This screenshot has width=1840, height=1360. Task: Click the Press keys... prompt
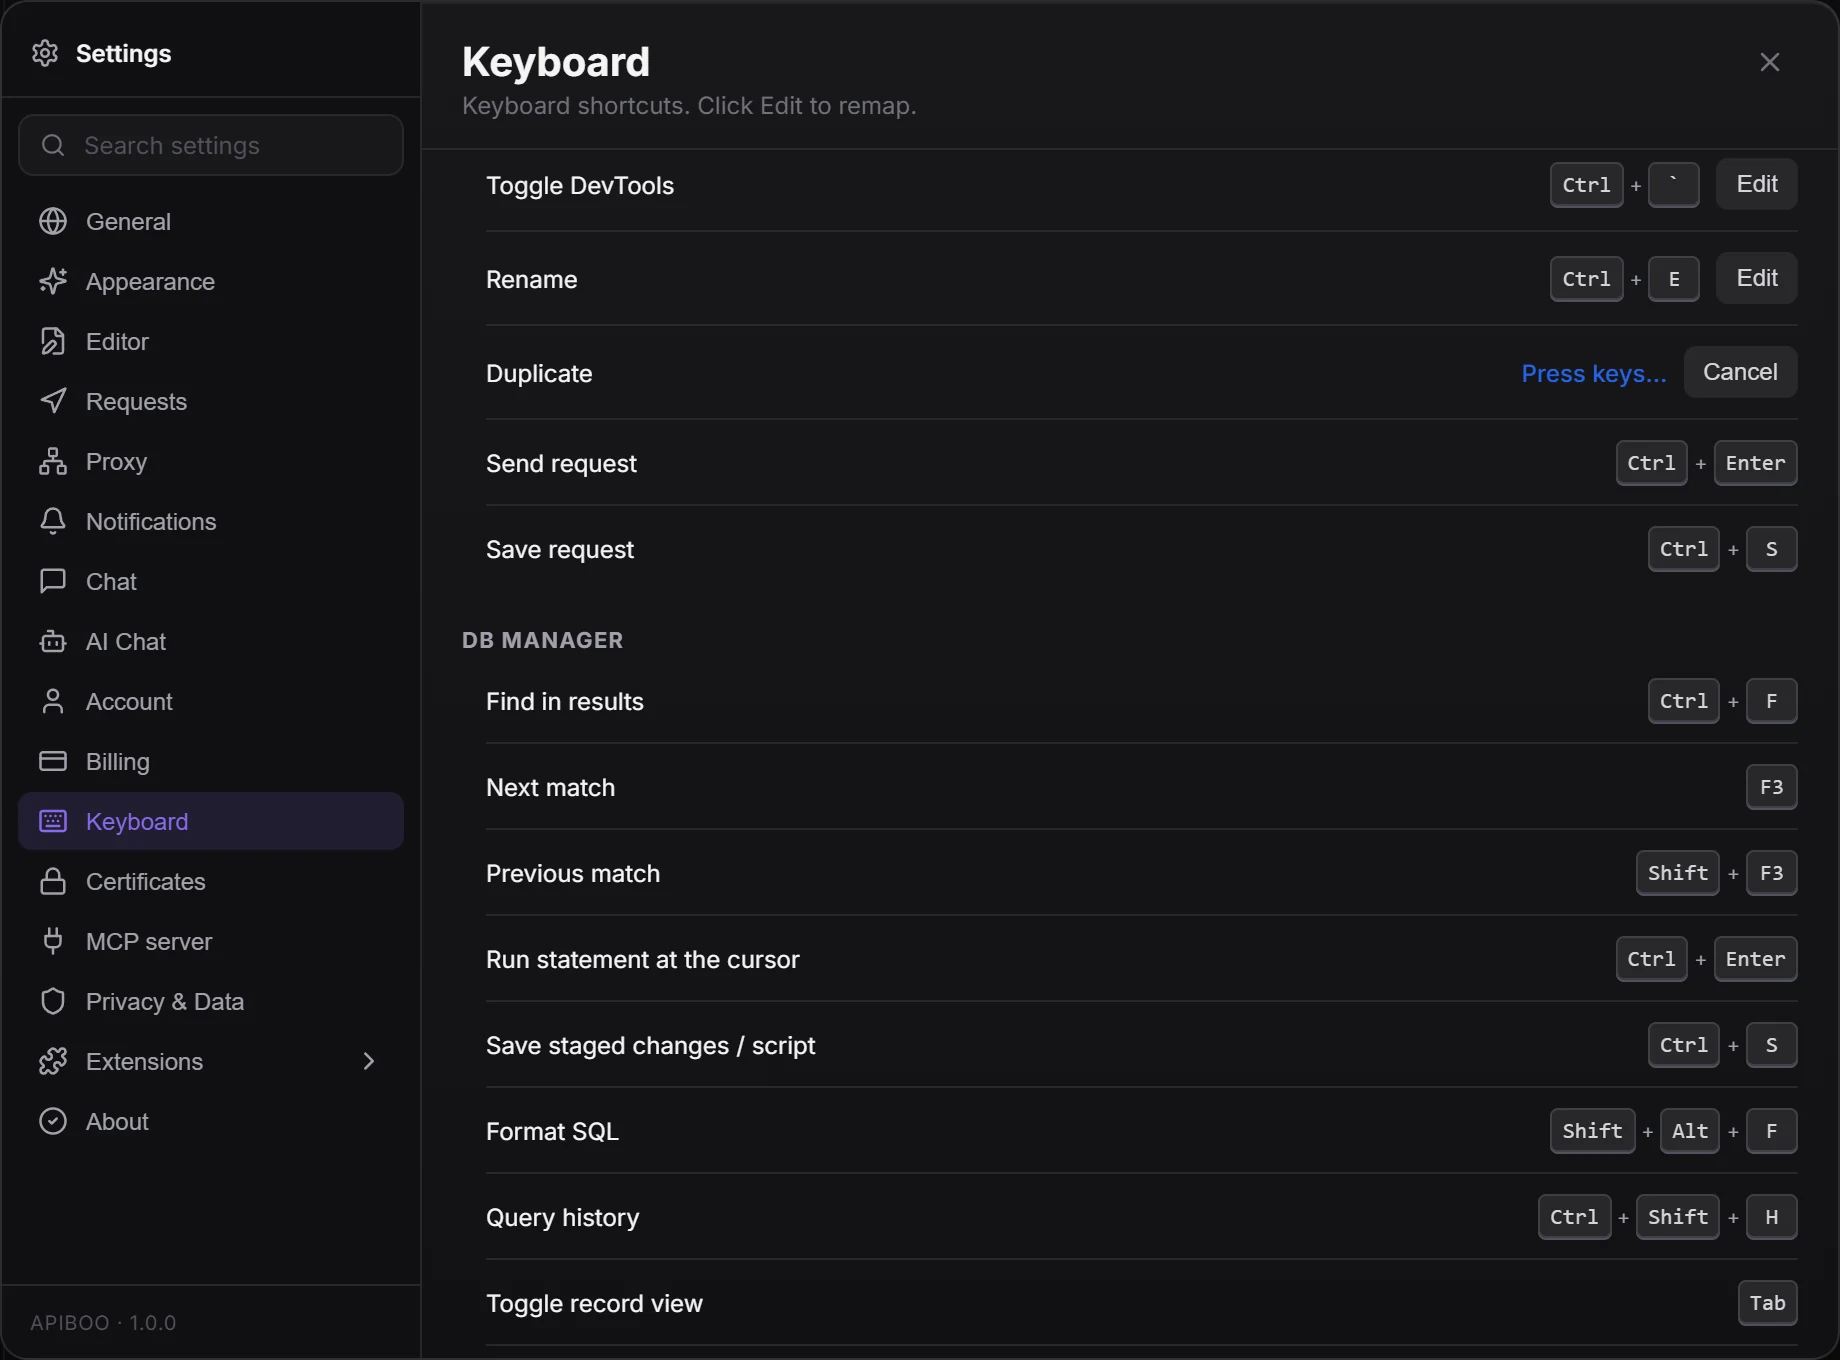[x=1594, y=373]
